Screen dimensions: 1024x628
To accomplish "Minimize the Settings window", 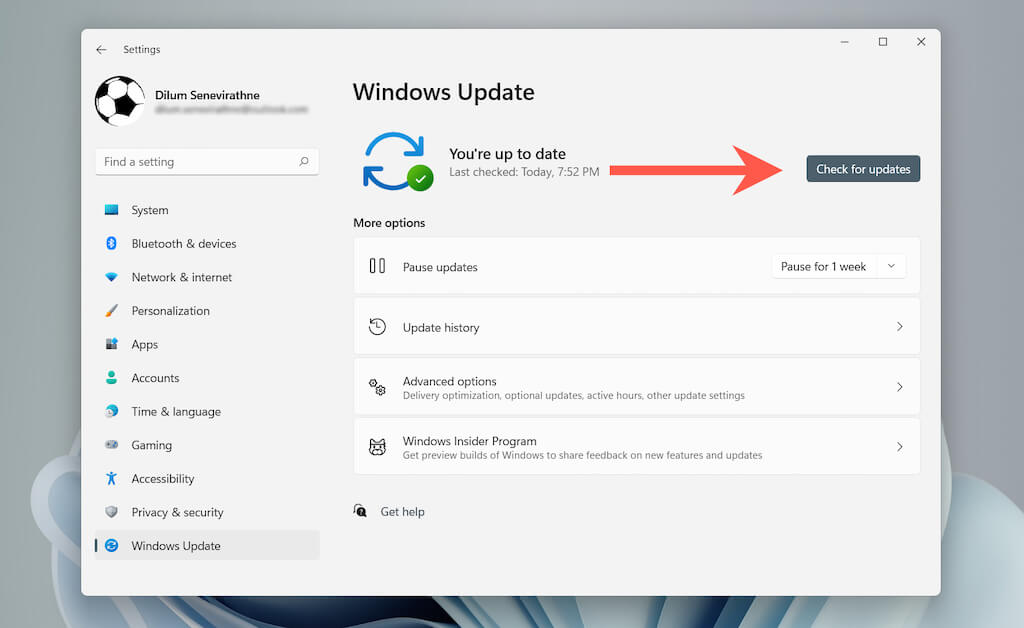I will tap(844, 42).
